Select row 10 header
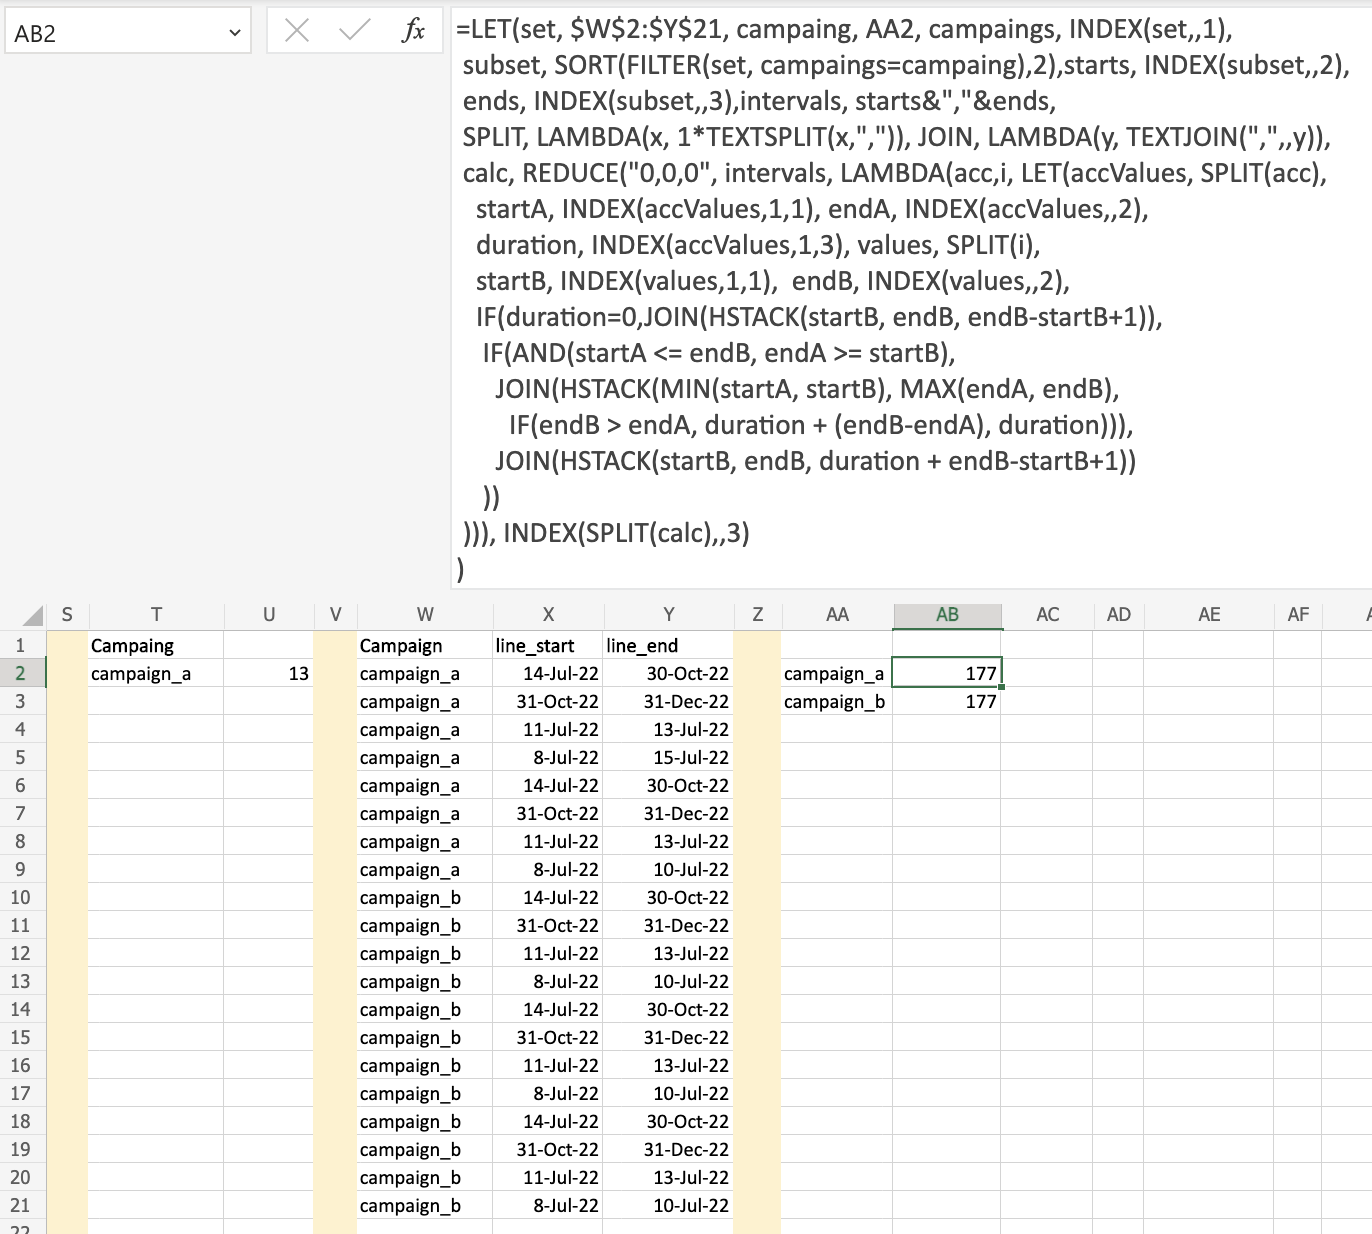This screenshot has height=1234, width=1372. tap(21, 897)
